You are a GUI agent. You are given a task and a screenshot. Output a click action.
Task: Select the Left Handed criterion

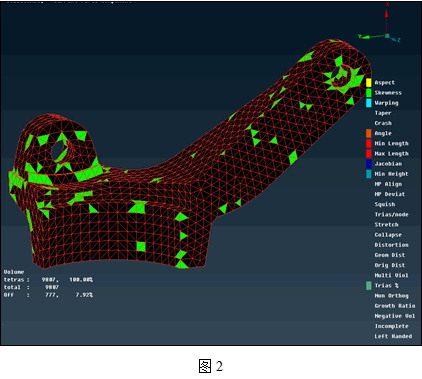(x=393, y=336)
